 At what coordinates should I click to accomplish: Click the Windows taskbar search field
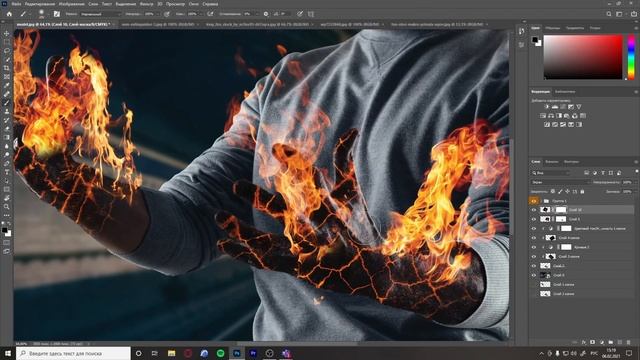coord(73,353)
